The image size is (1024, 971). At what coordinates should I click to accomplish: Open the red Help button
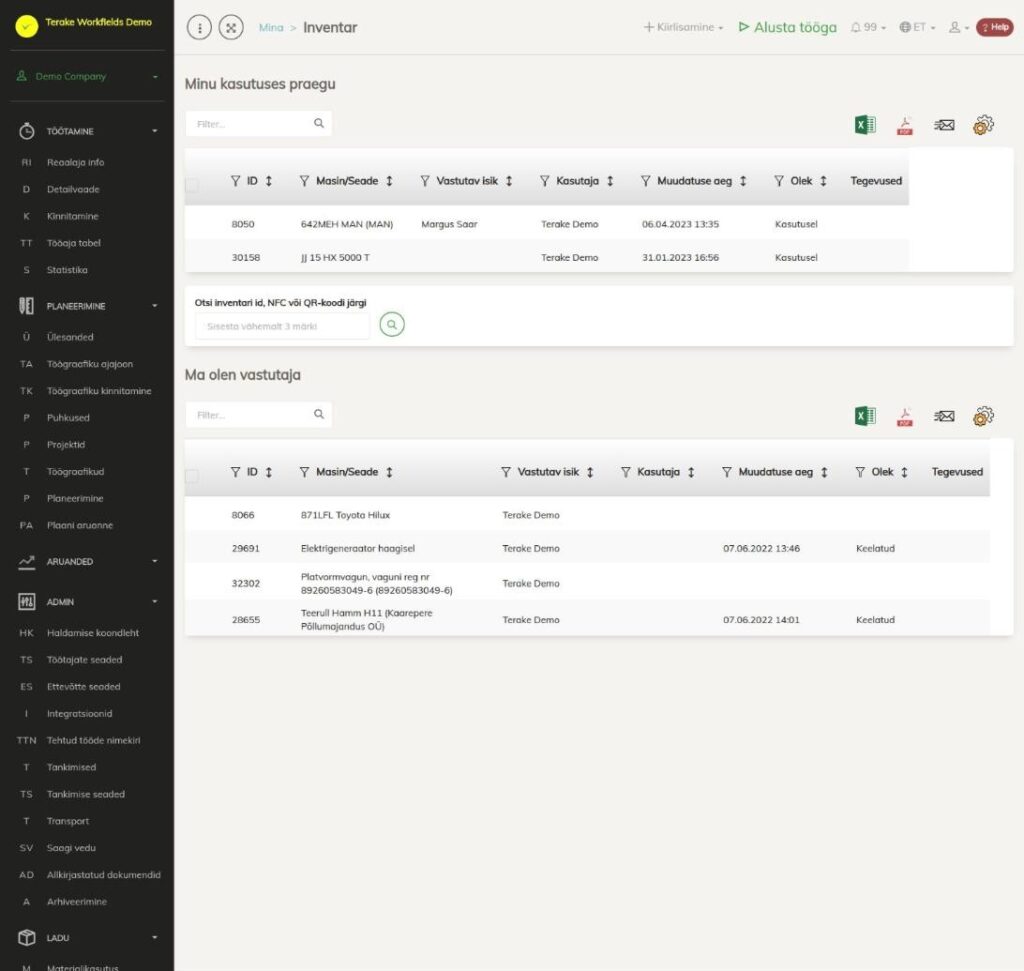(995, 27)
